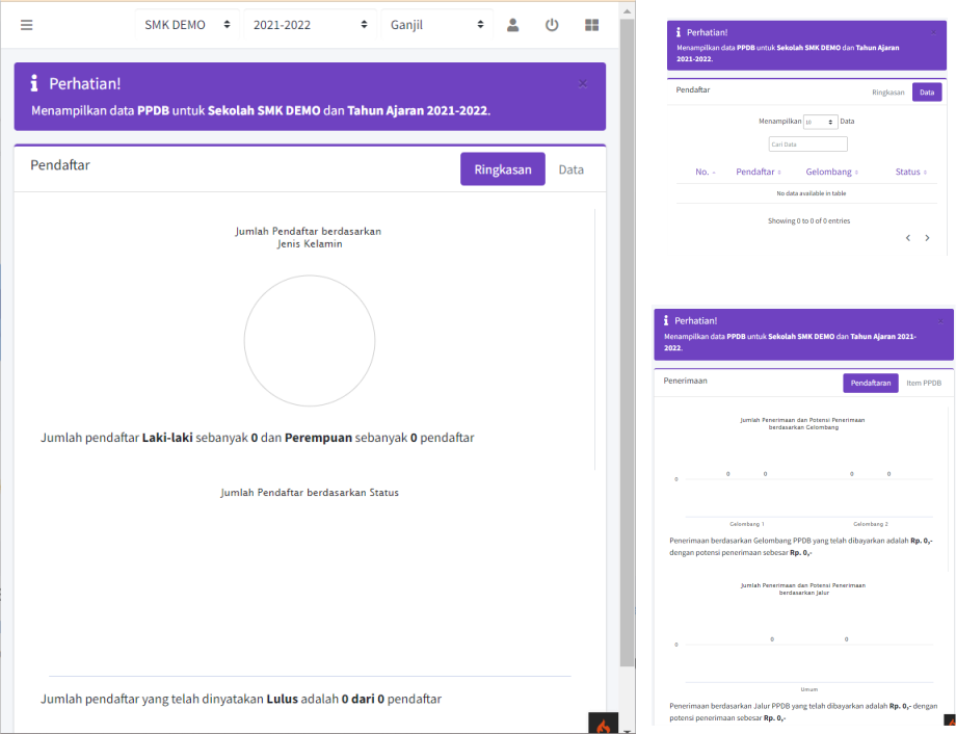Open the Menampilkan entries count dropdown

(820, 122)
